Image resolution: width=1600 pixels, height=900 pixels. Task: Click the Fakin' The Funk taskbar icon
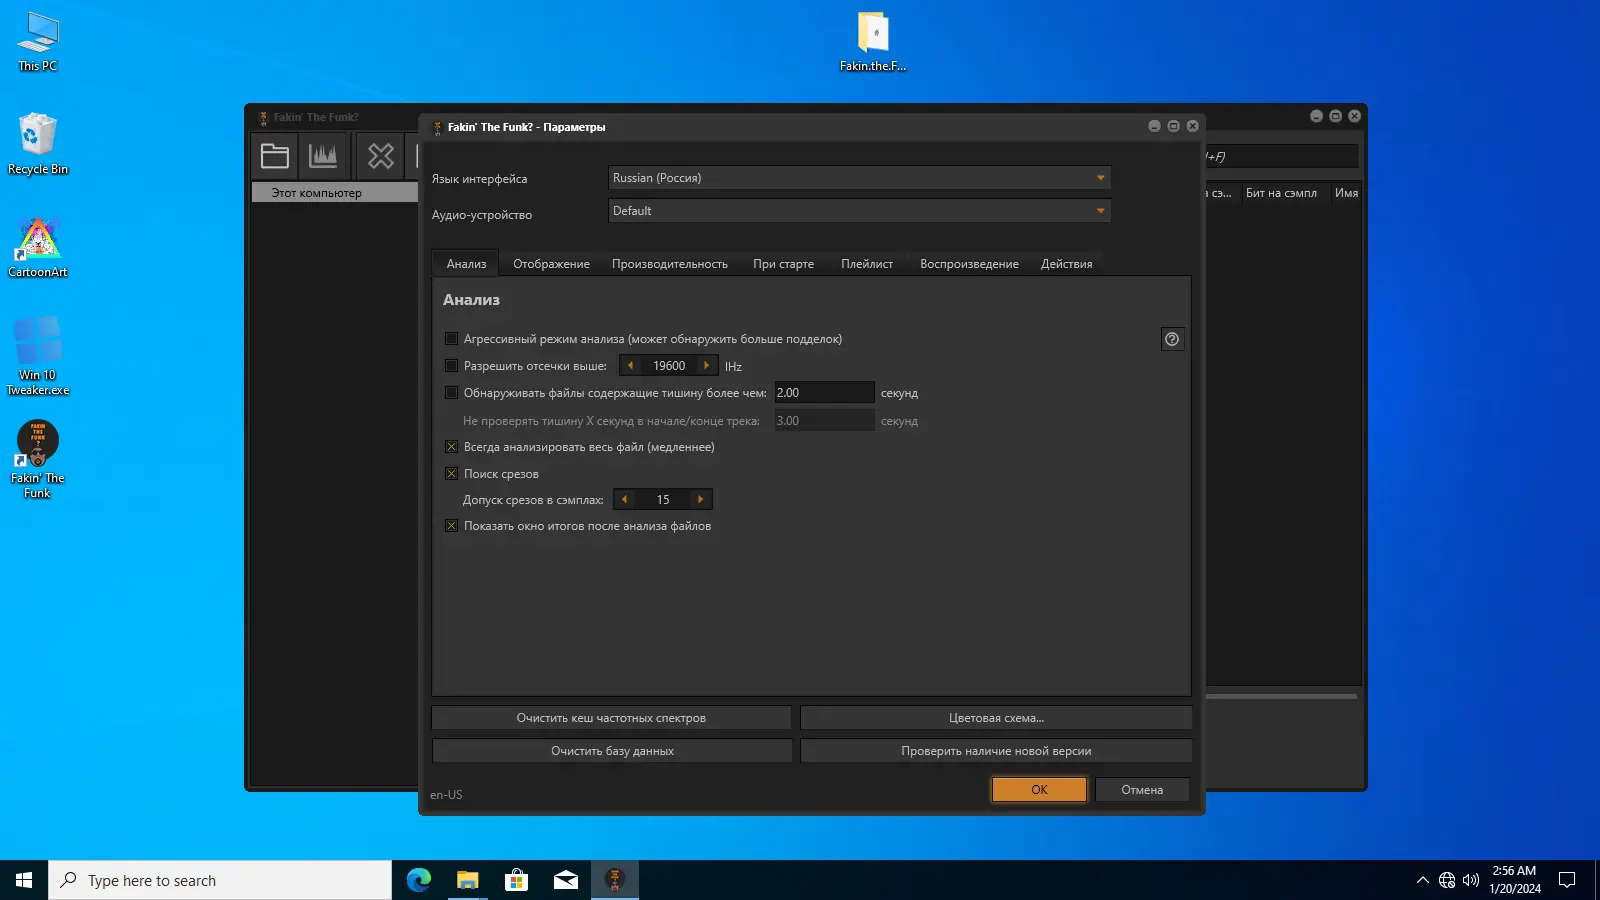[615, 880]
